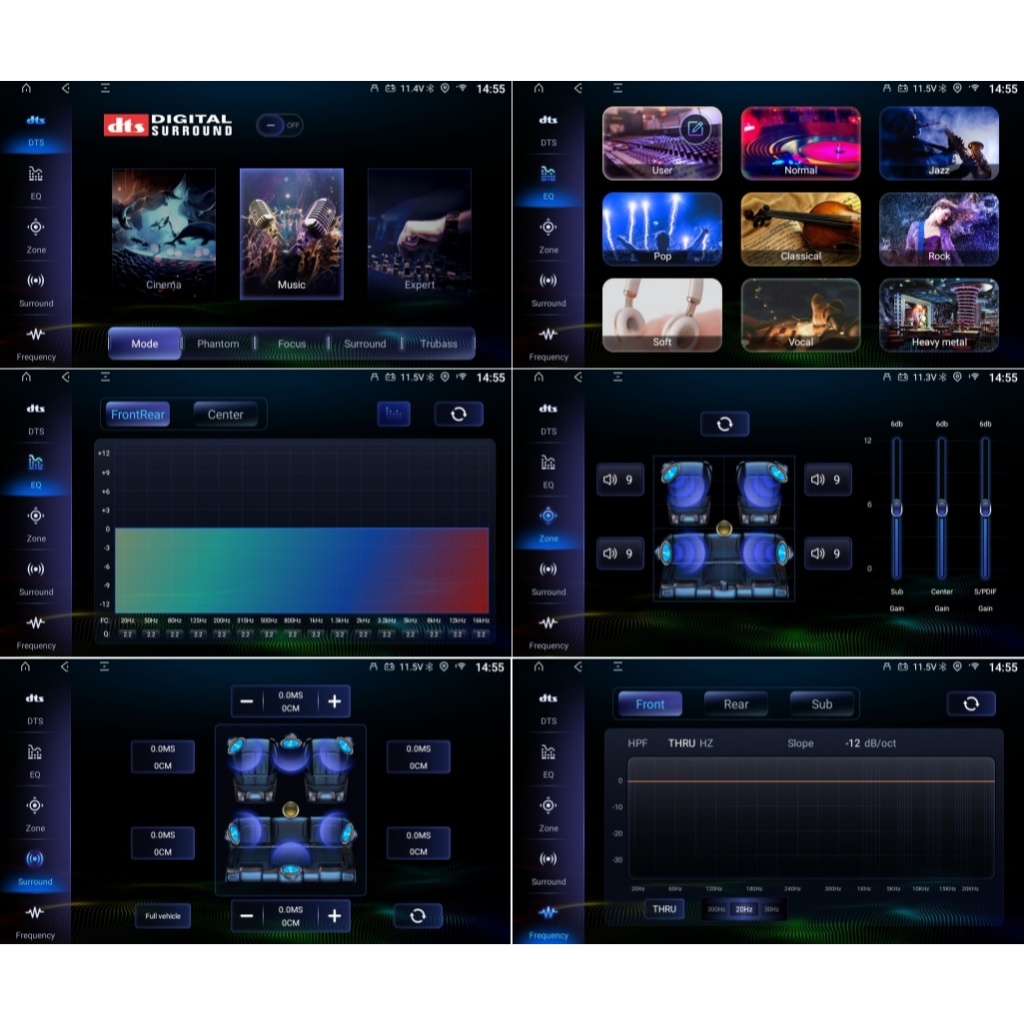Select the highlighted Frequency waveform sidebar icon
Screen dimensions: 1024x1024
(548, 912)
